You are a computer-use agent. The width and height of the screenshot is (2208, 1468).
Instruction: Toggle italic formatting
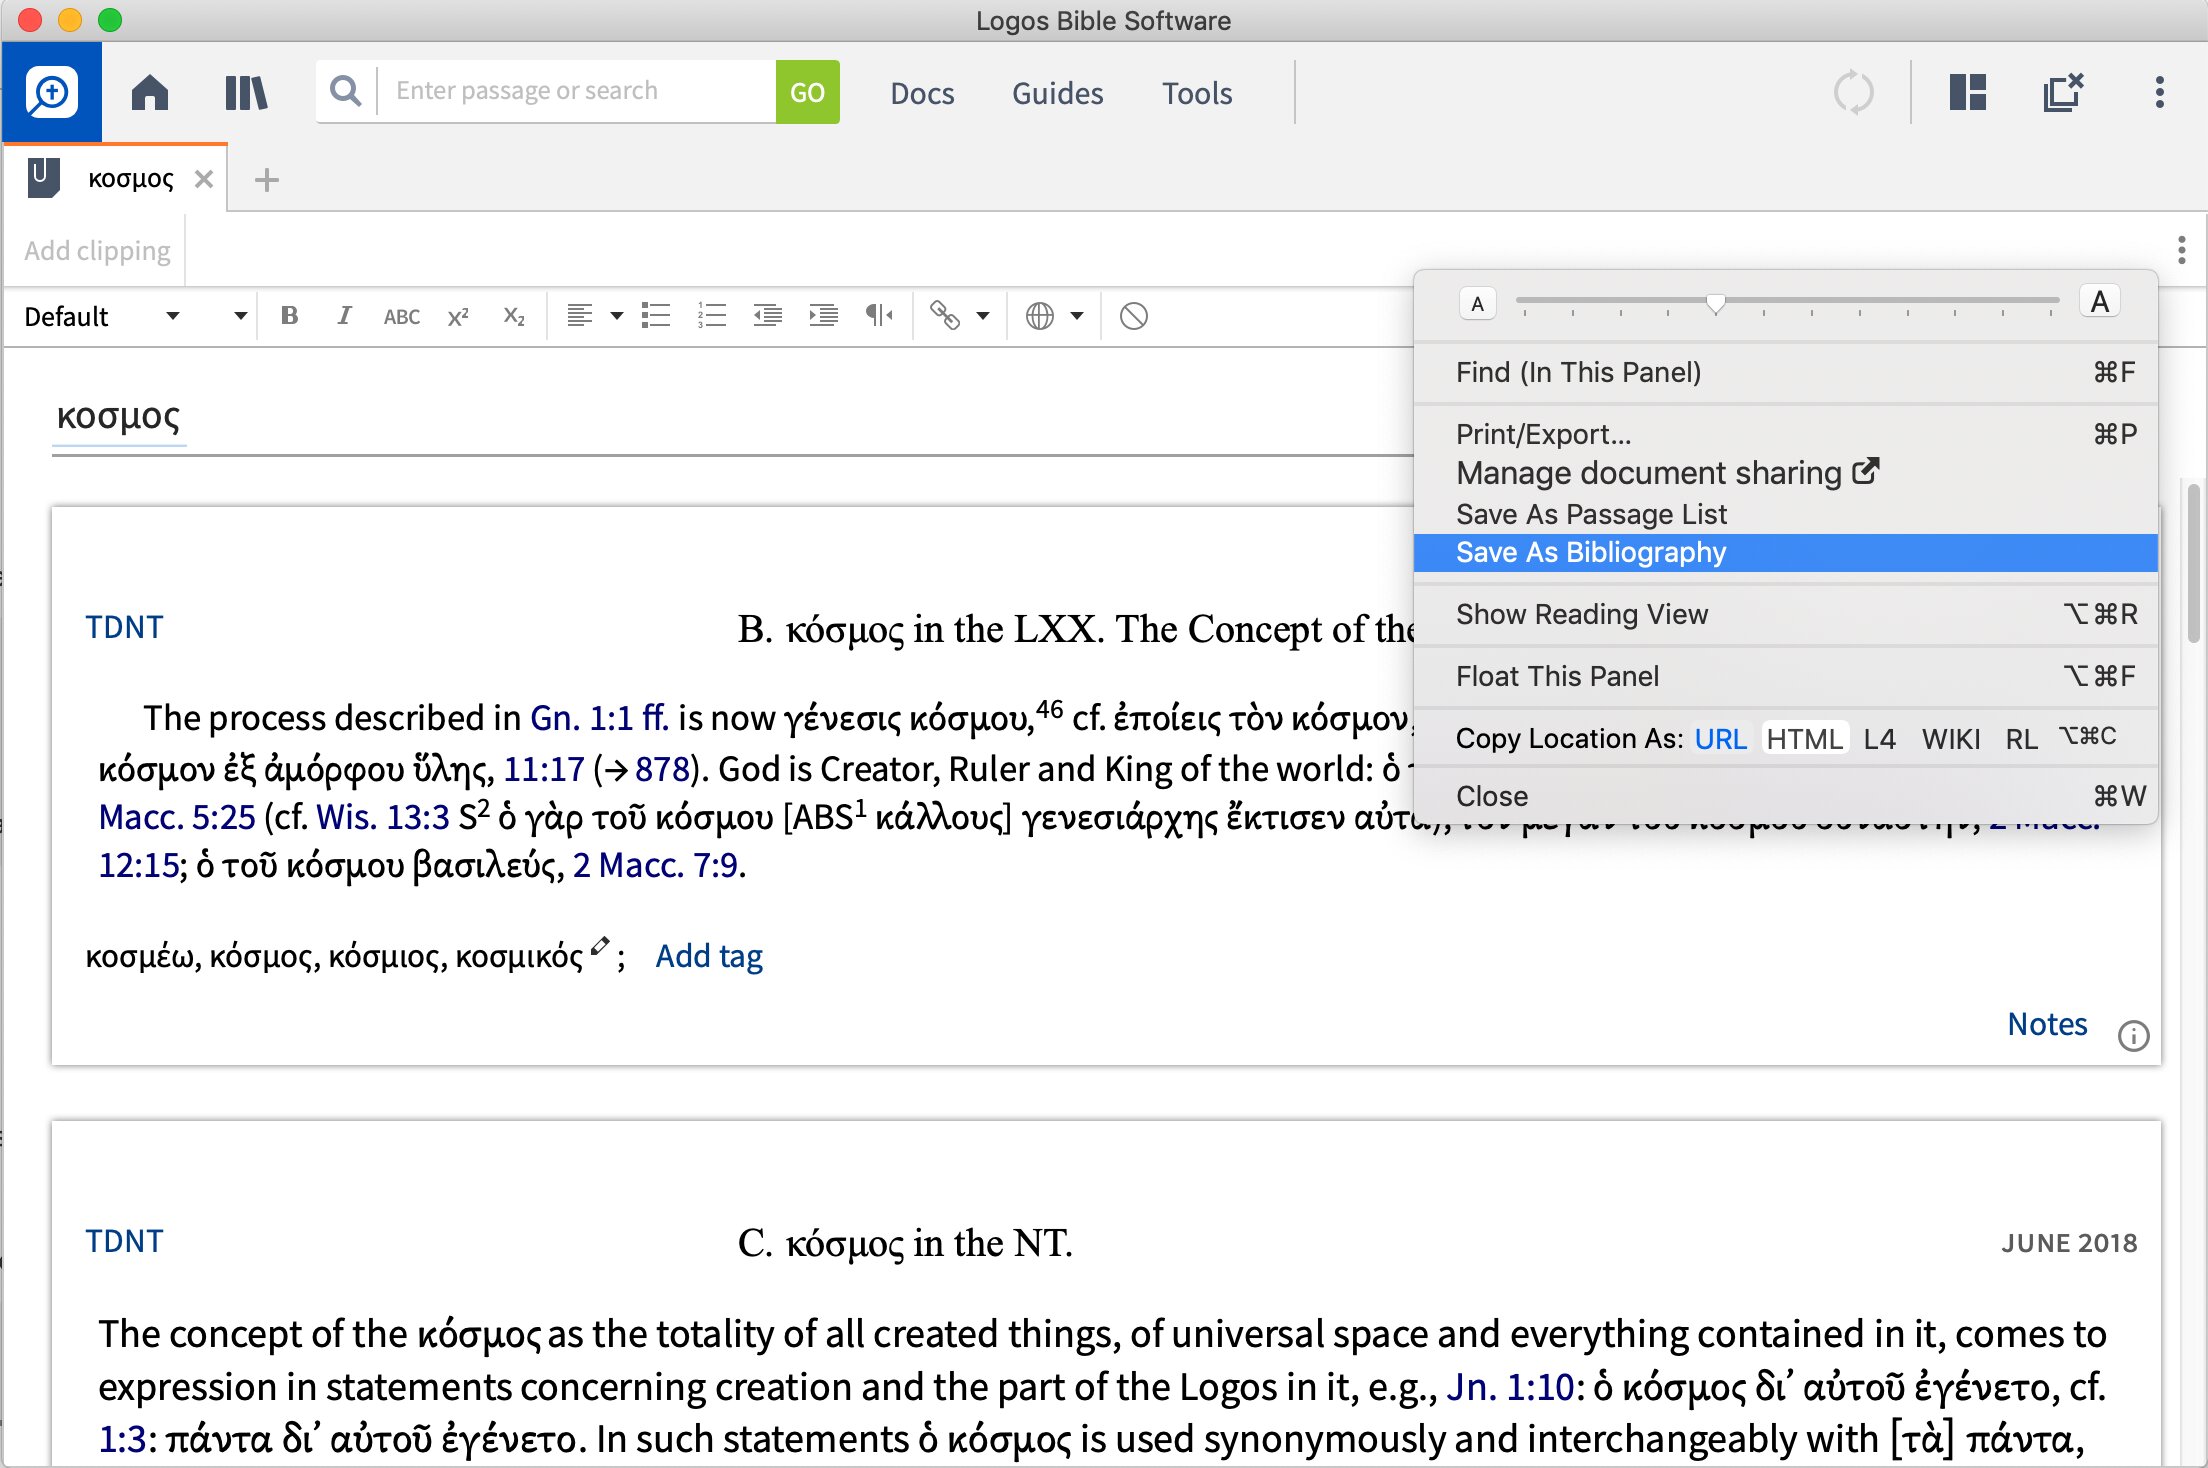(x=344, y=316)
